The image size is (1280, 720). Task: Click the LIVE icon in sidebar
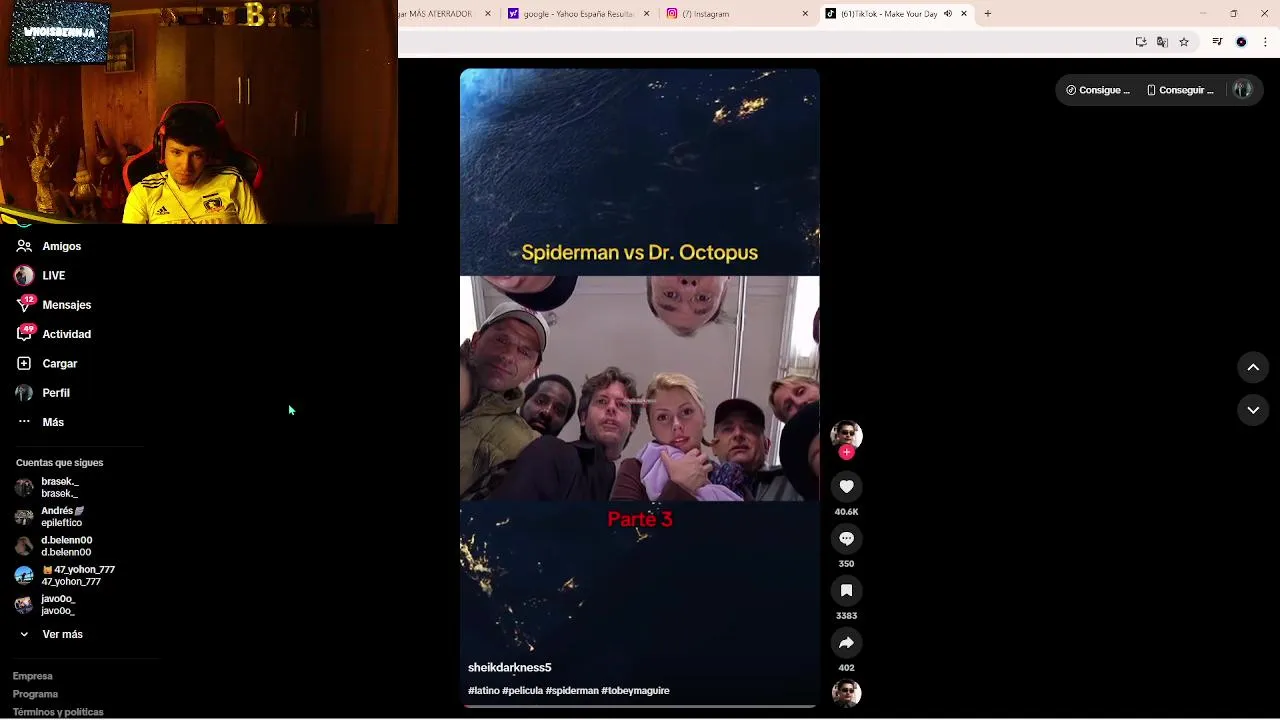24,275
